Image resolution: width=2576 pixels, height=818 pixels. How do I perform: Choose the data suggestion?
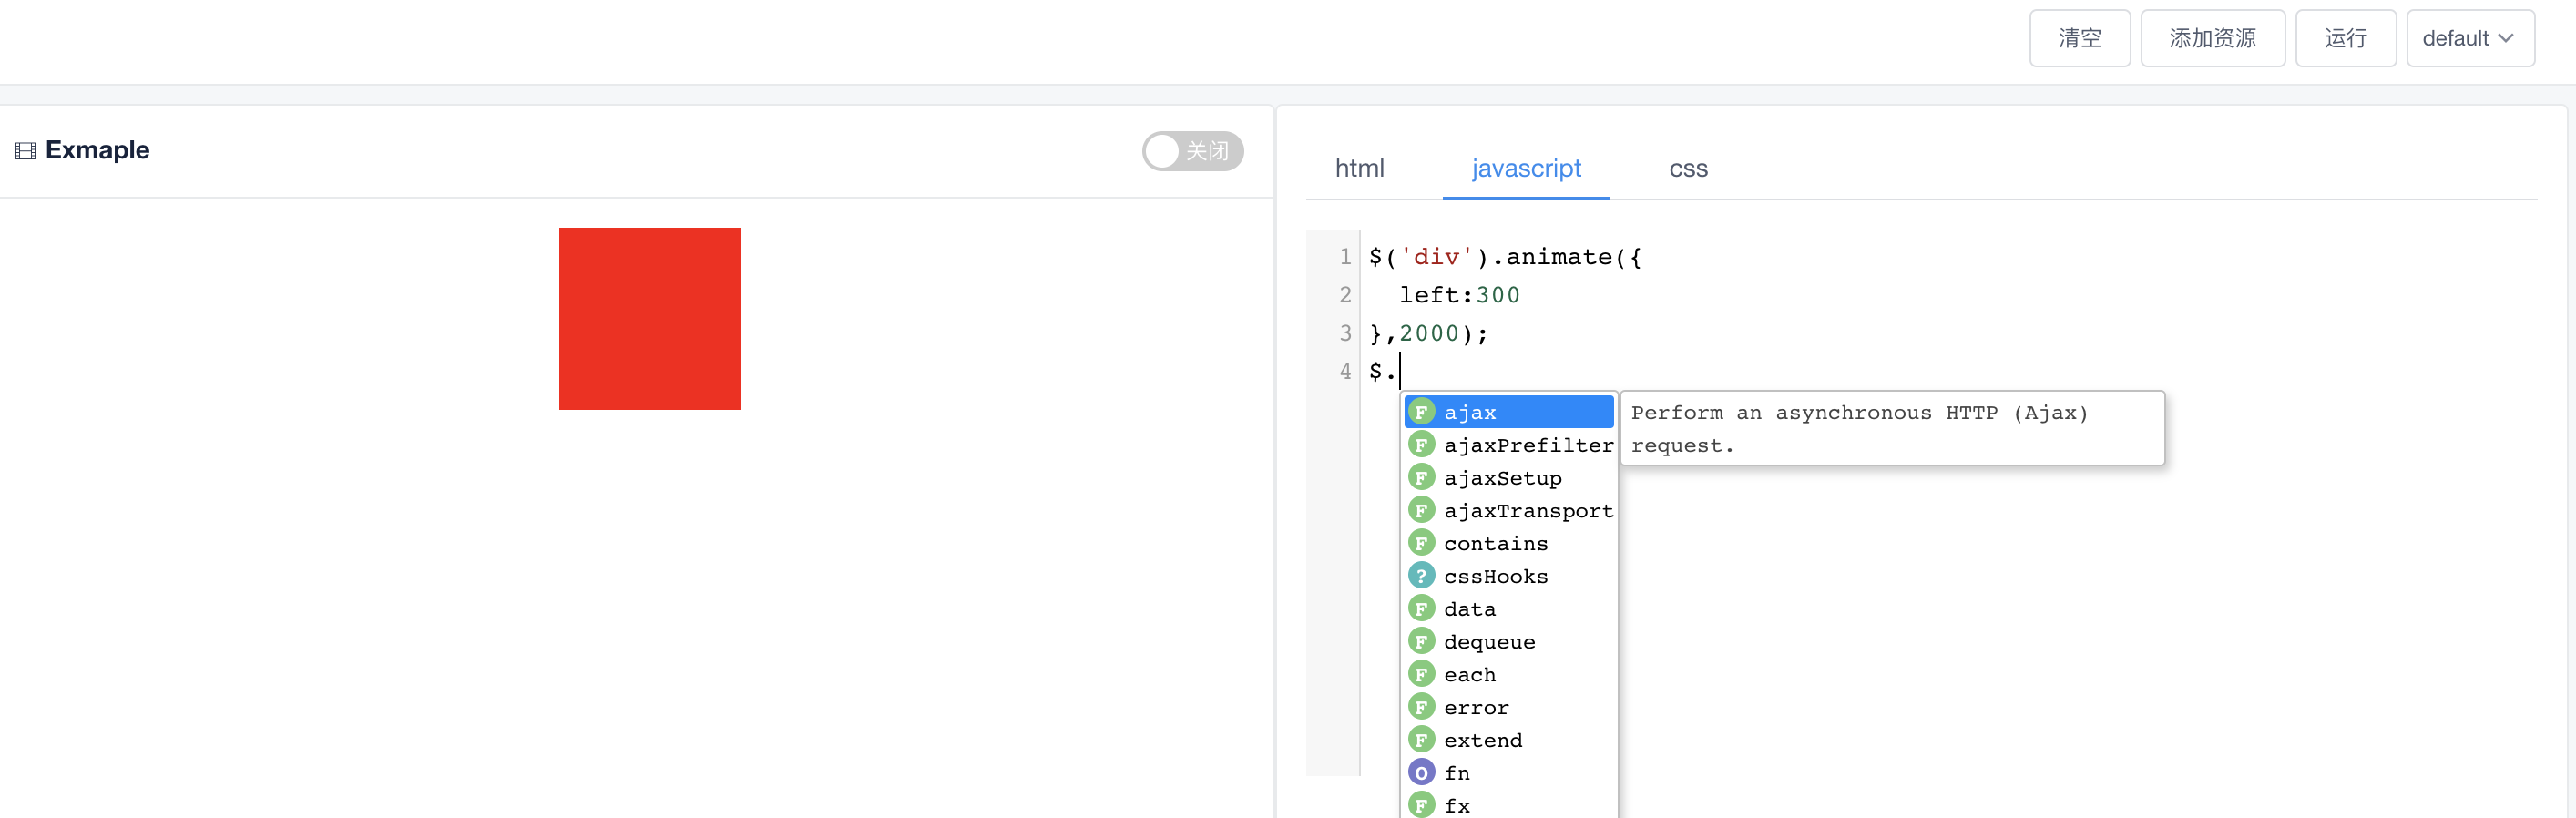click(1509, 609)
